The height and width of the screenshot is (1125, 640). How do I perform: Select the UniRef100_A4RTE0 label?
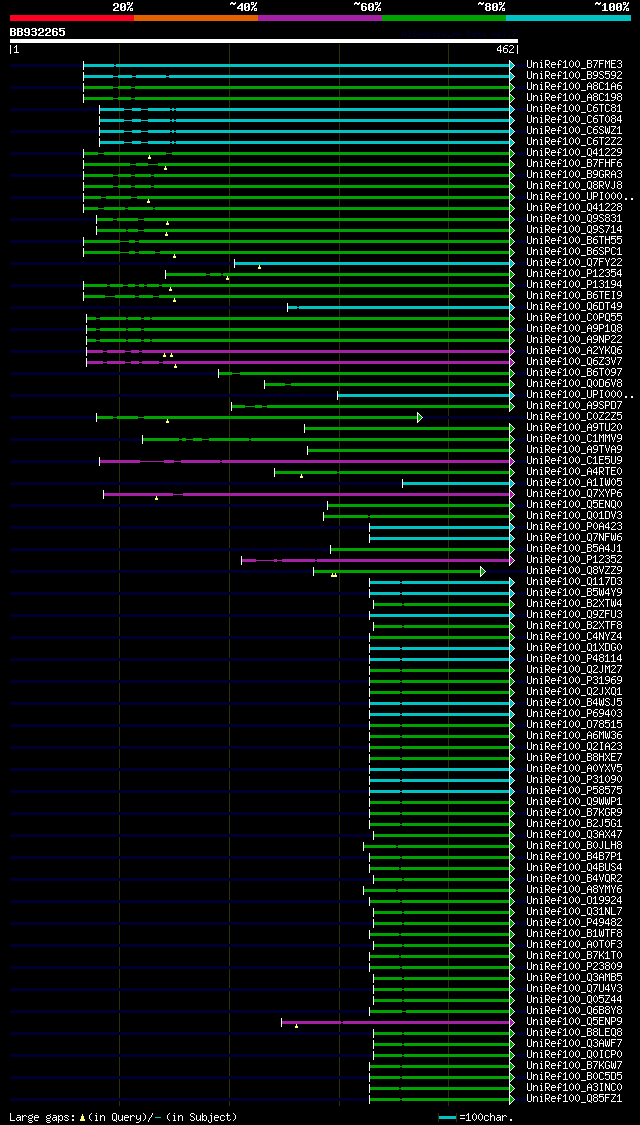(x=574, y=471)
